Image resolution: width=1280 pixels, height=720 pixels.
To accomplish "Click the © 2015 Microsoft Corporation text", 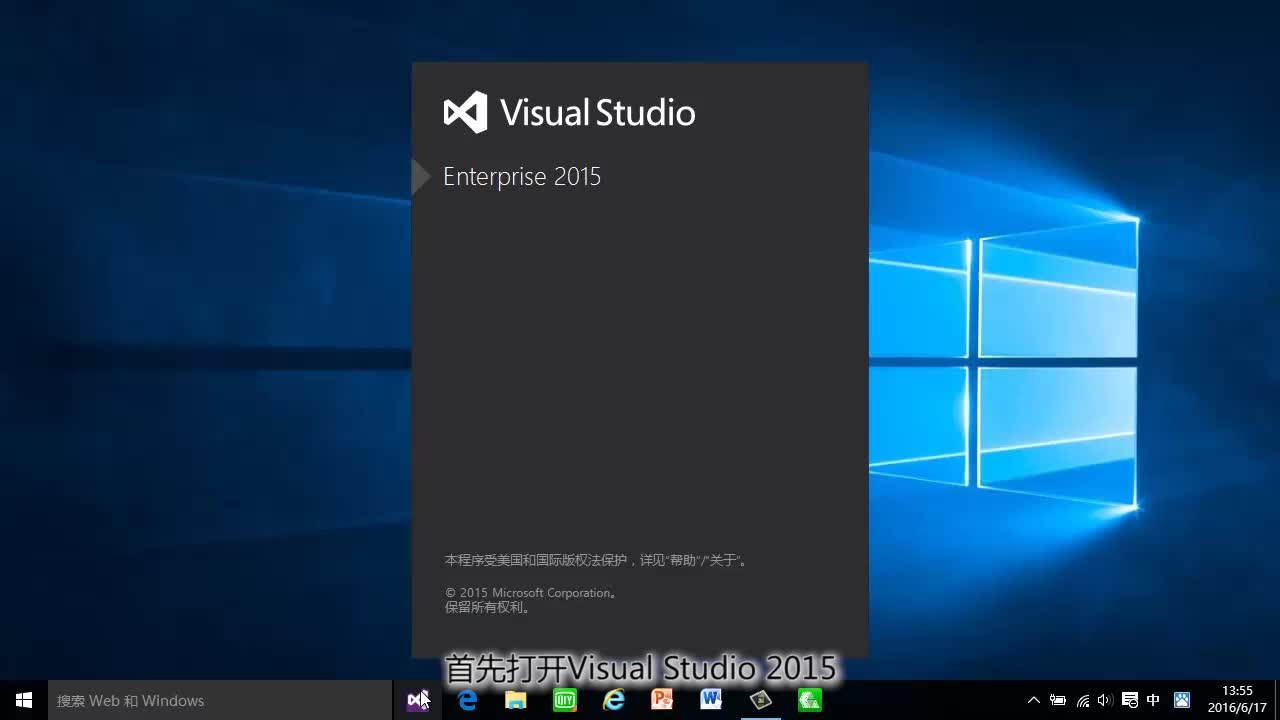I will [531, 593].
